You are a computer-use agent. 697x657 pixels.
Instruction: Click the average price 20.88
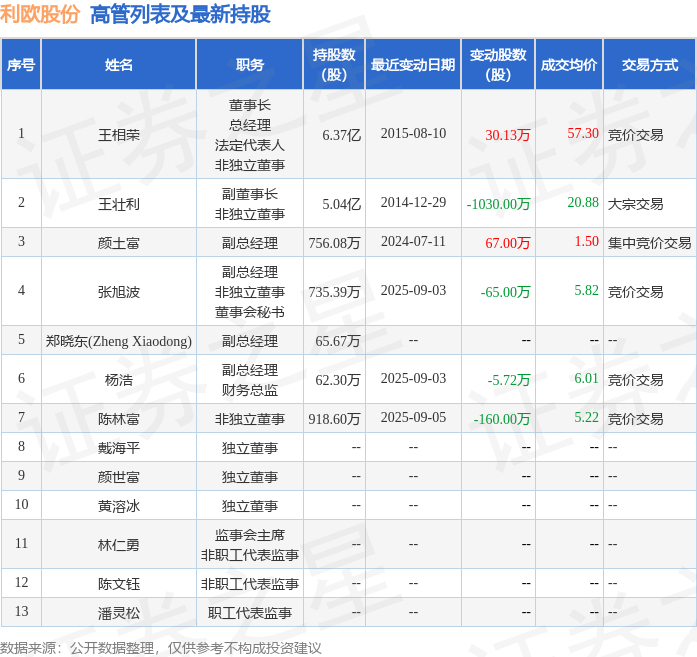583,202
